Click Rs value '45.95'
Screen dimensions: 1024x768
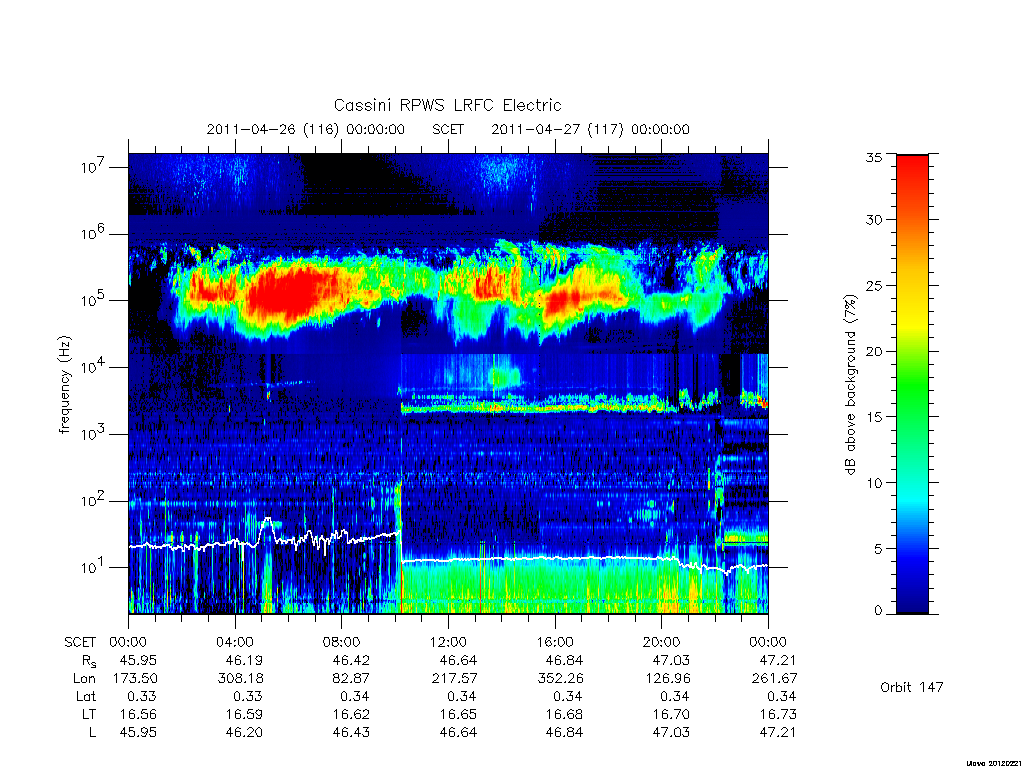[138, 660]
